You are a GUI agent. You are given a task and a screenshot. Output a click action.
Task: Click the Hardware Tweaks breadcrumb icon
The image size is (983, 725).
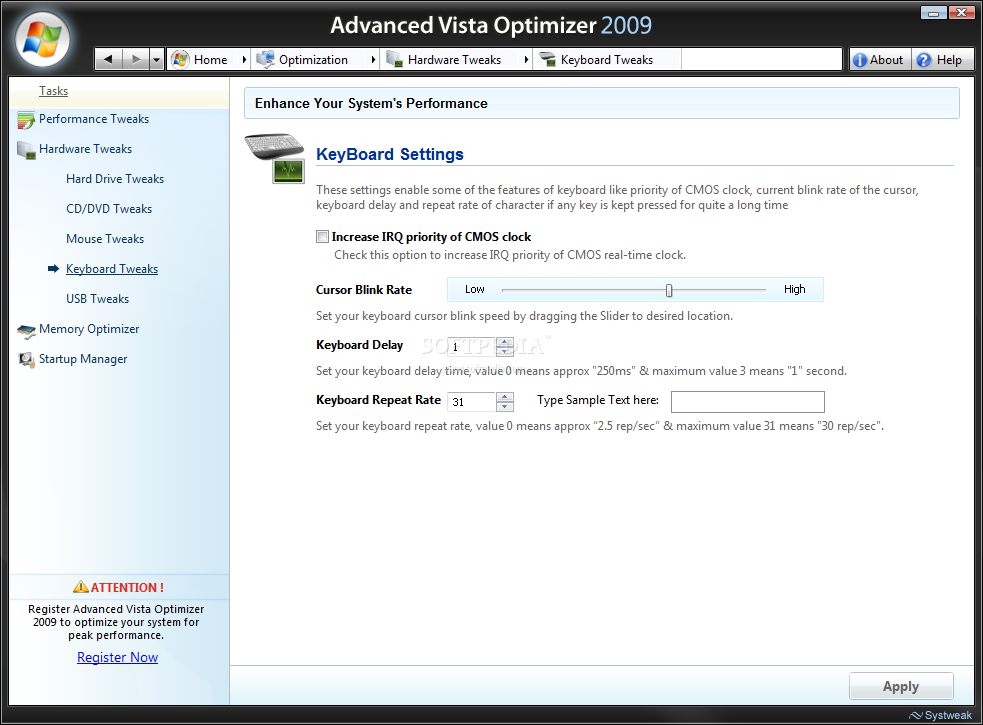tap(394, 60)
